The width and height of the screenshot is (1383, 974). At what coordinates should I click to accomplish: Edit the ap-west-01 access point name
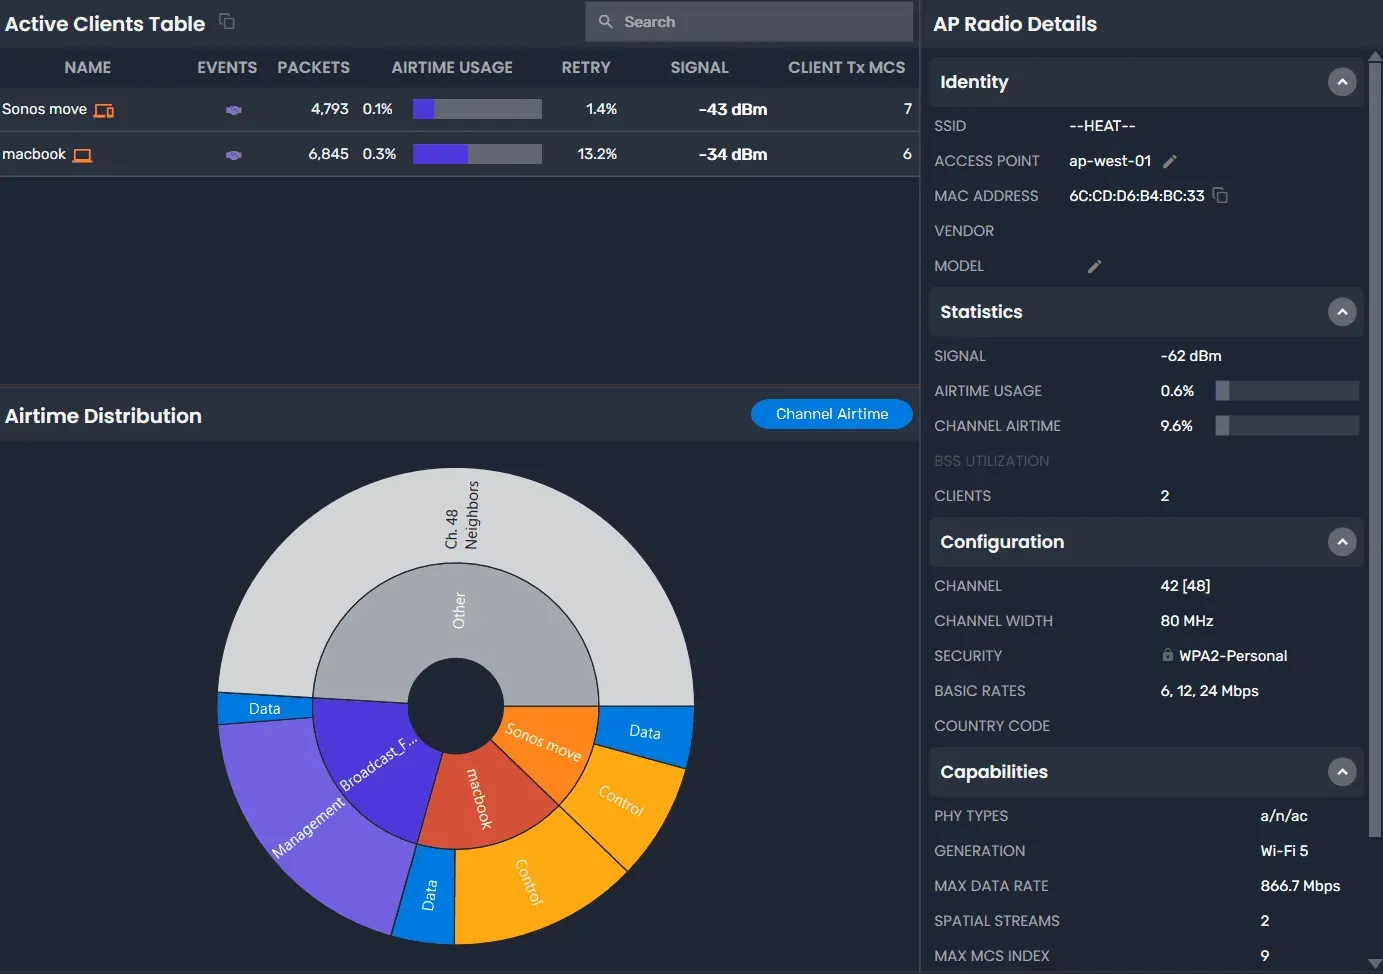[1168, 161]
